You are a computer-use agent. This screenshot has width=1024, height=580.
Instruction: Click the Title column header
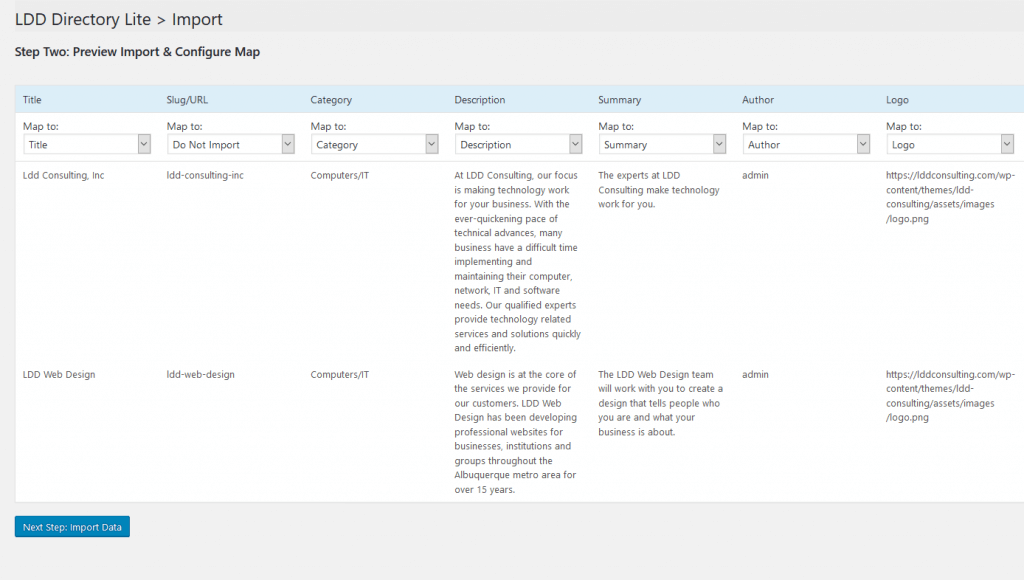(x=32, y=99)
